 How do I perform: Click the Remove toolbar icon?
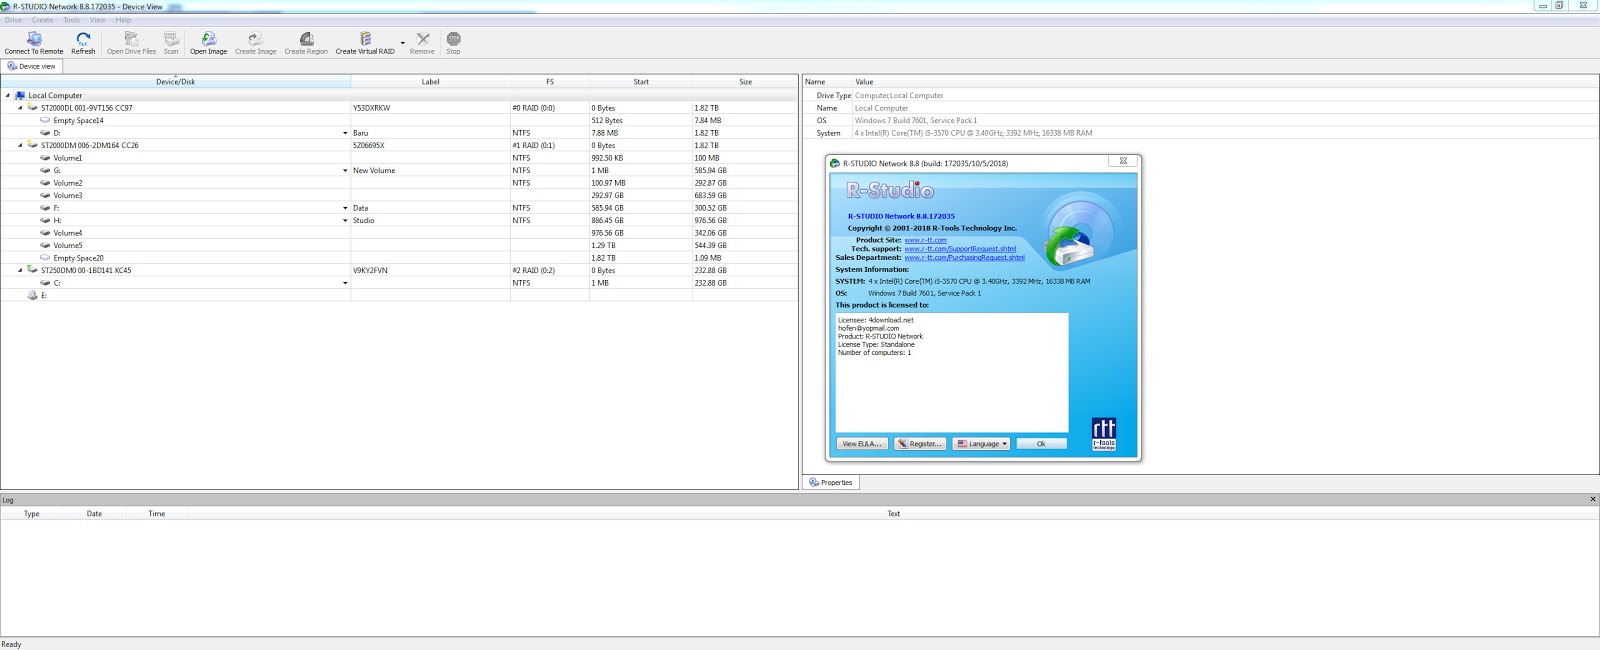point(422,39)
